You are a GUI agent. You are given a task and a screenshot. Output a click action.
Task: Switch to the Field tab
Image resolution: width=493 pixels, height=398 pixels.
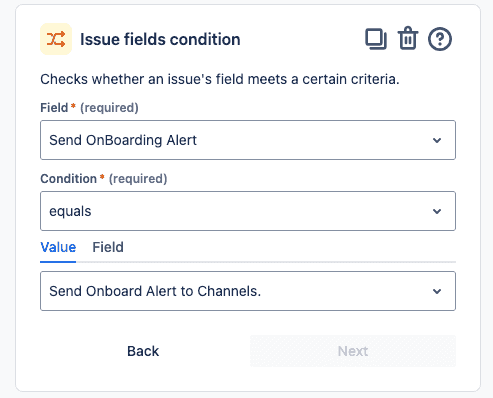pos(108,247)
